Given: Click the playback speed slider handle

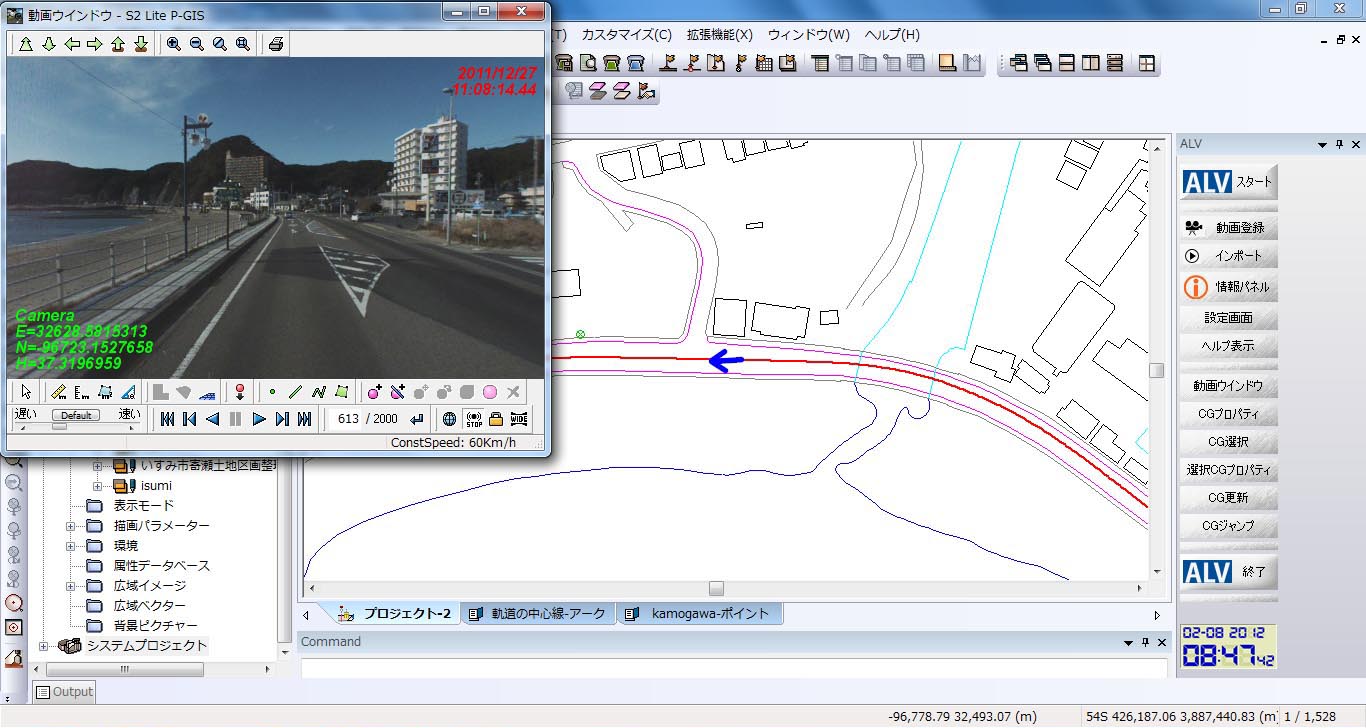Looking at the screenshot, I should coord(60,427).
